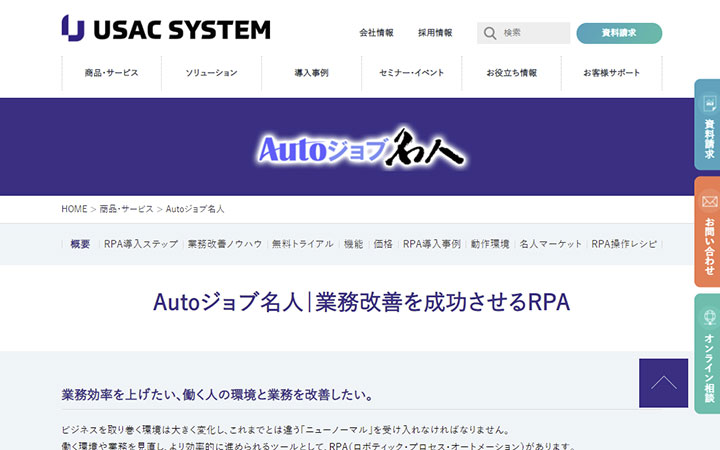Image resolution: width=720 pixels, height=450 pixels.
Task: Click Autoジョブ名人 in the breadcrumb
Action: [x=195, y=209]
